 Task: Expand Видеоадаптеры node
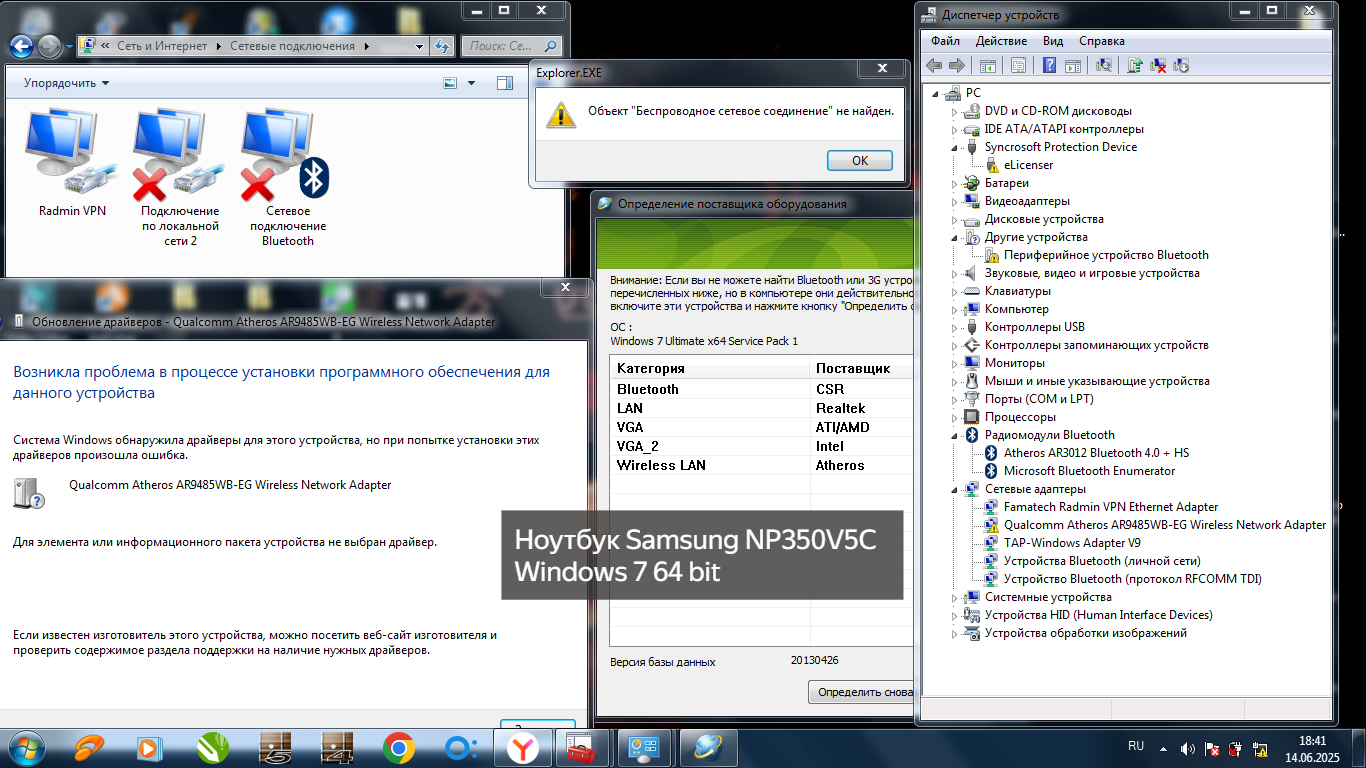tap(954, 201)
